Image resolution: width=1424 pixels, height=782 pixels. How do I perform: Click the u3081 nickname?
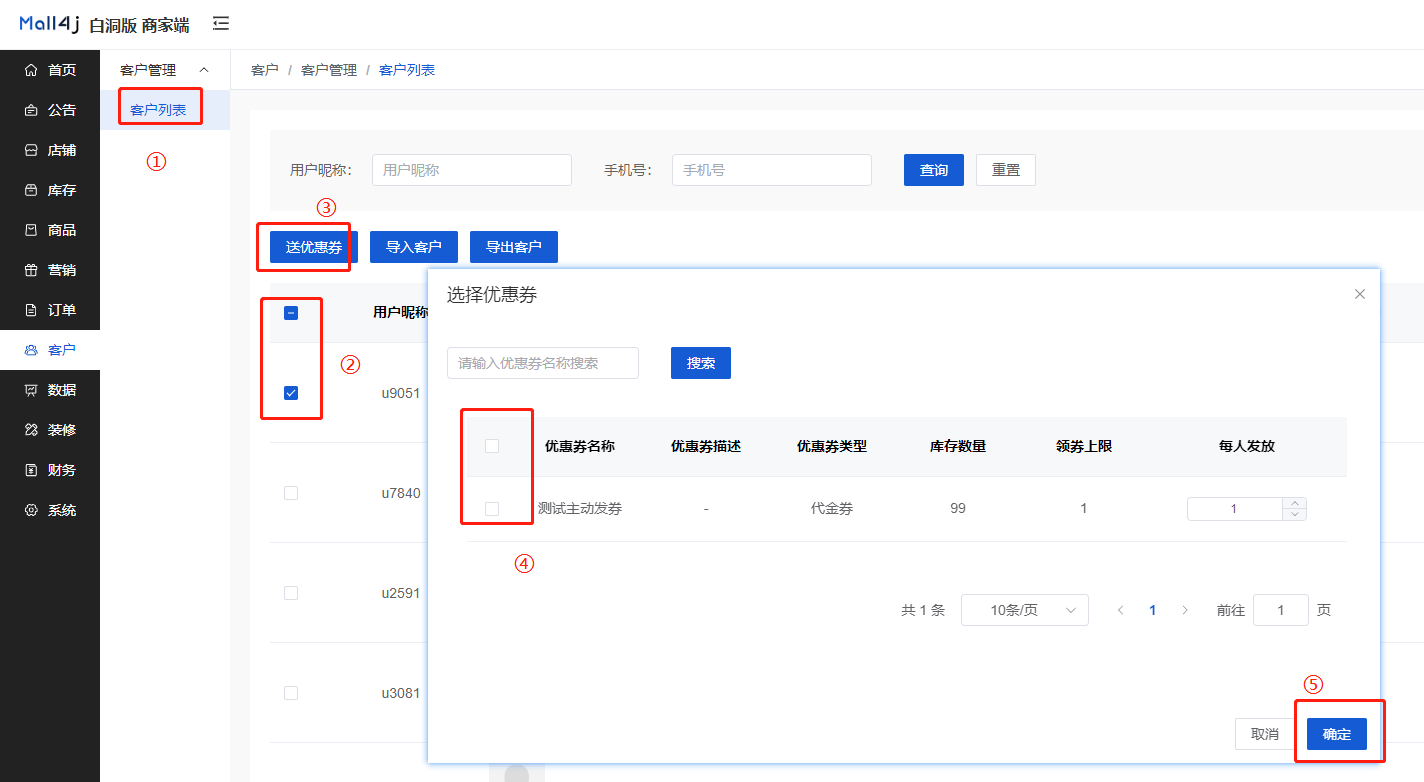tap(401, 693)
